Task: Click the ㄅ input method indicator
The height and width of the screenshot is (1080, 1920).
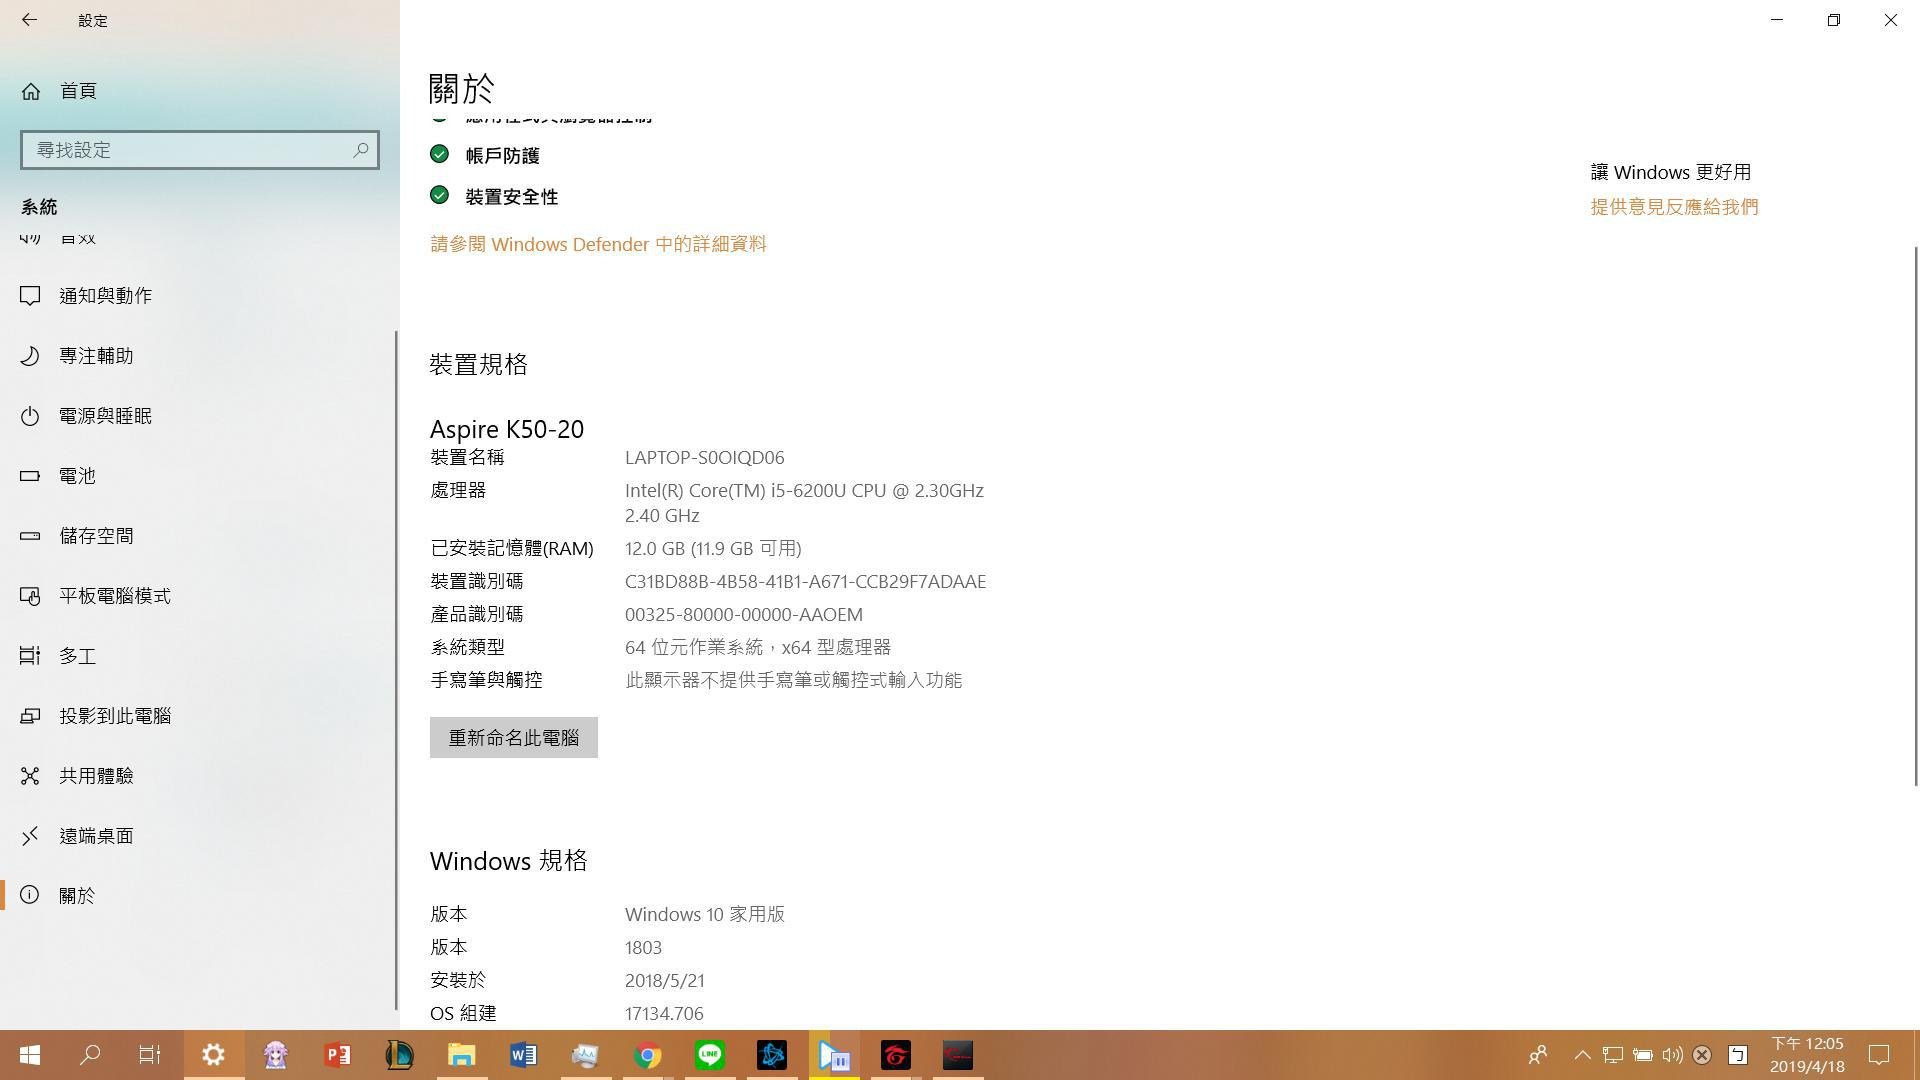Action: click(1738, 1055)
